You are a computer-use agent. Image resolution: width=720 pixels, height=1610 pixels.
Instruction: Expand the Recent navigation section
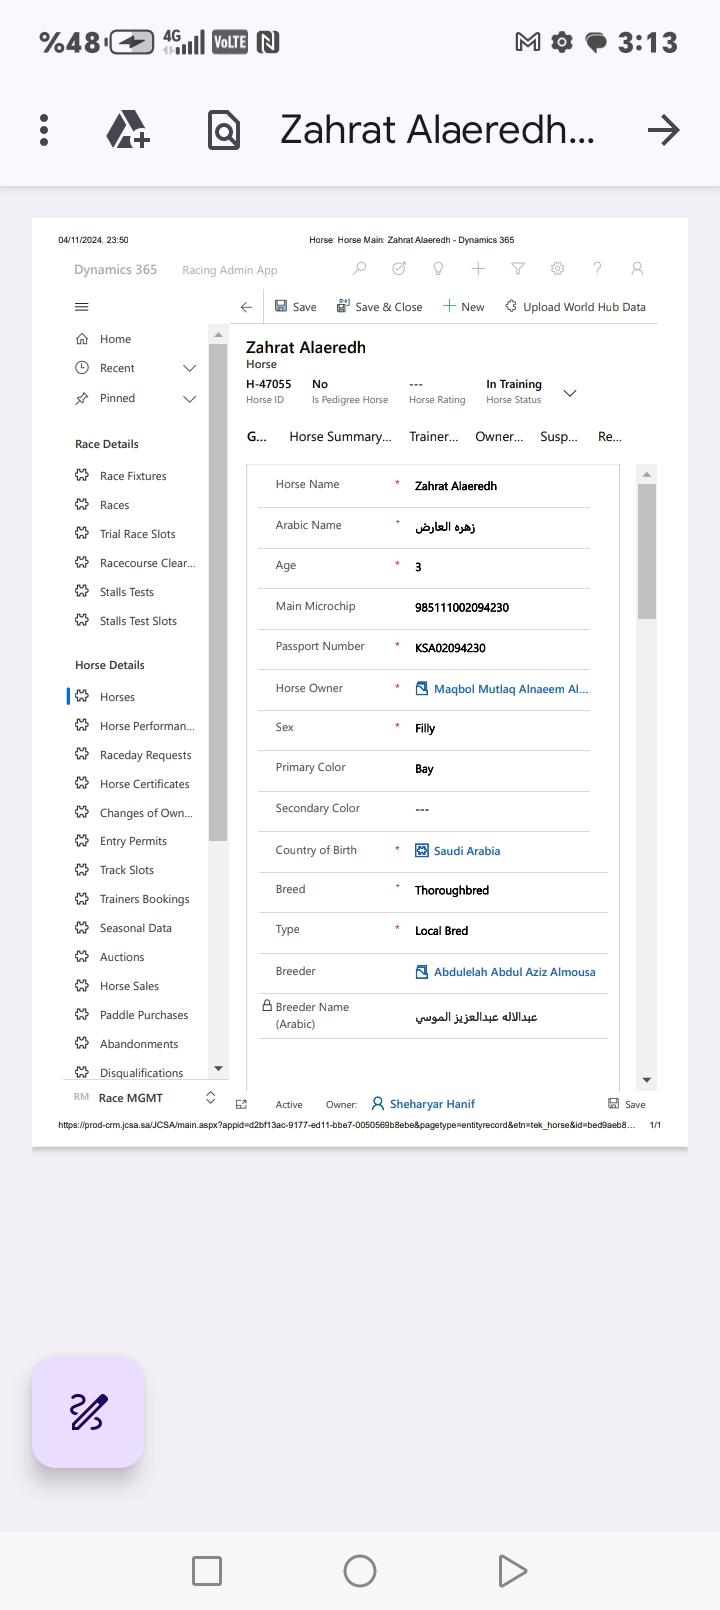pyautogui.click(x=189, y=368)
